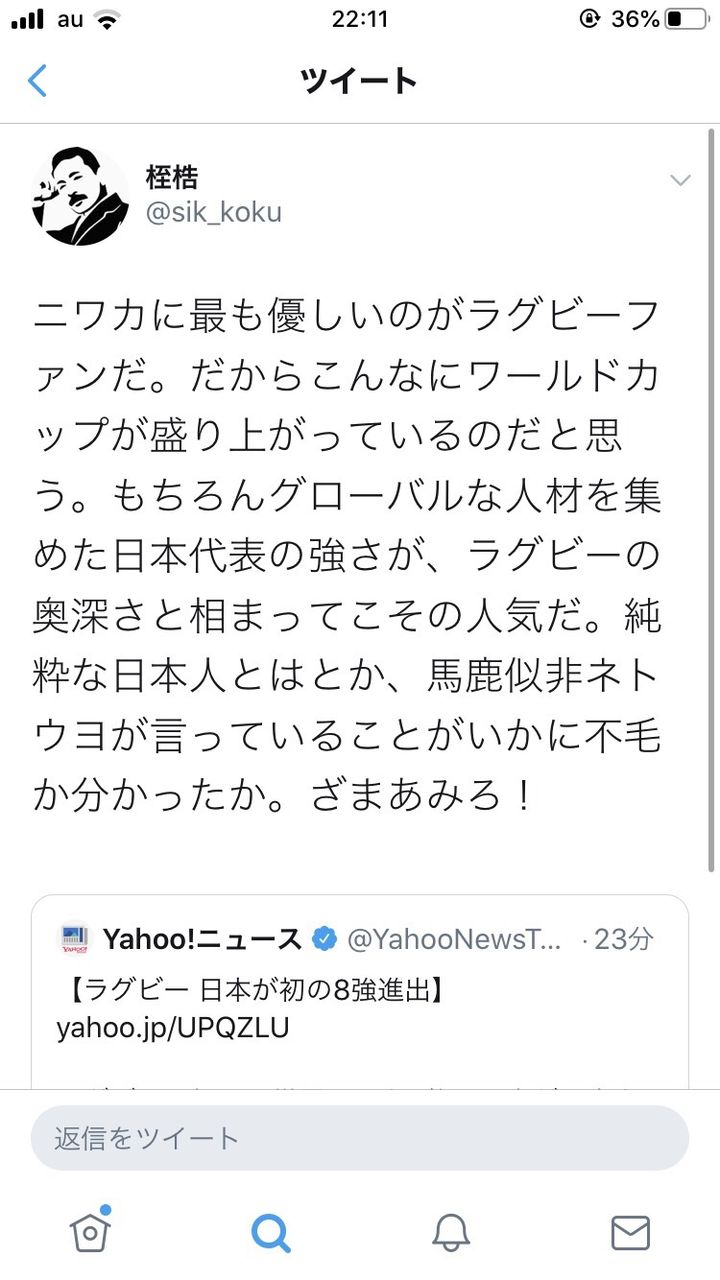Tap the 返信をツイート reply field
Image resolution: width=720 pixels, height=1280 pixels.
360,1138
